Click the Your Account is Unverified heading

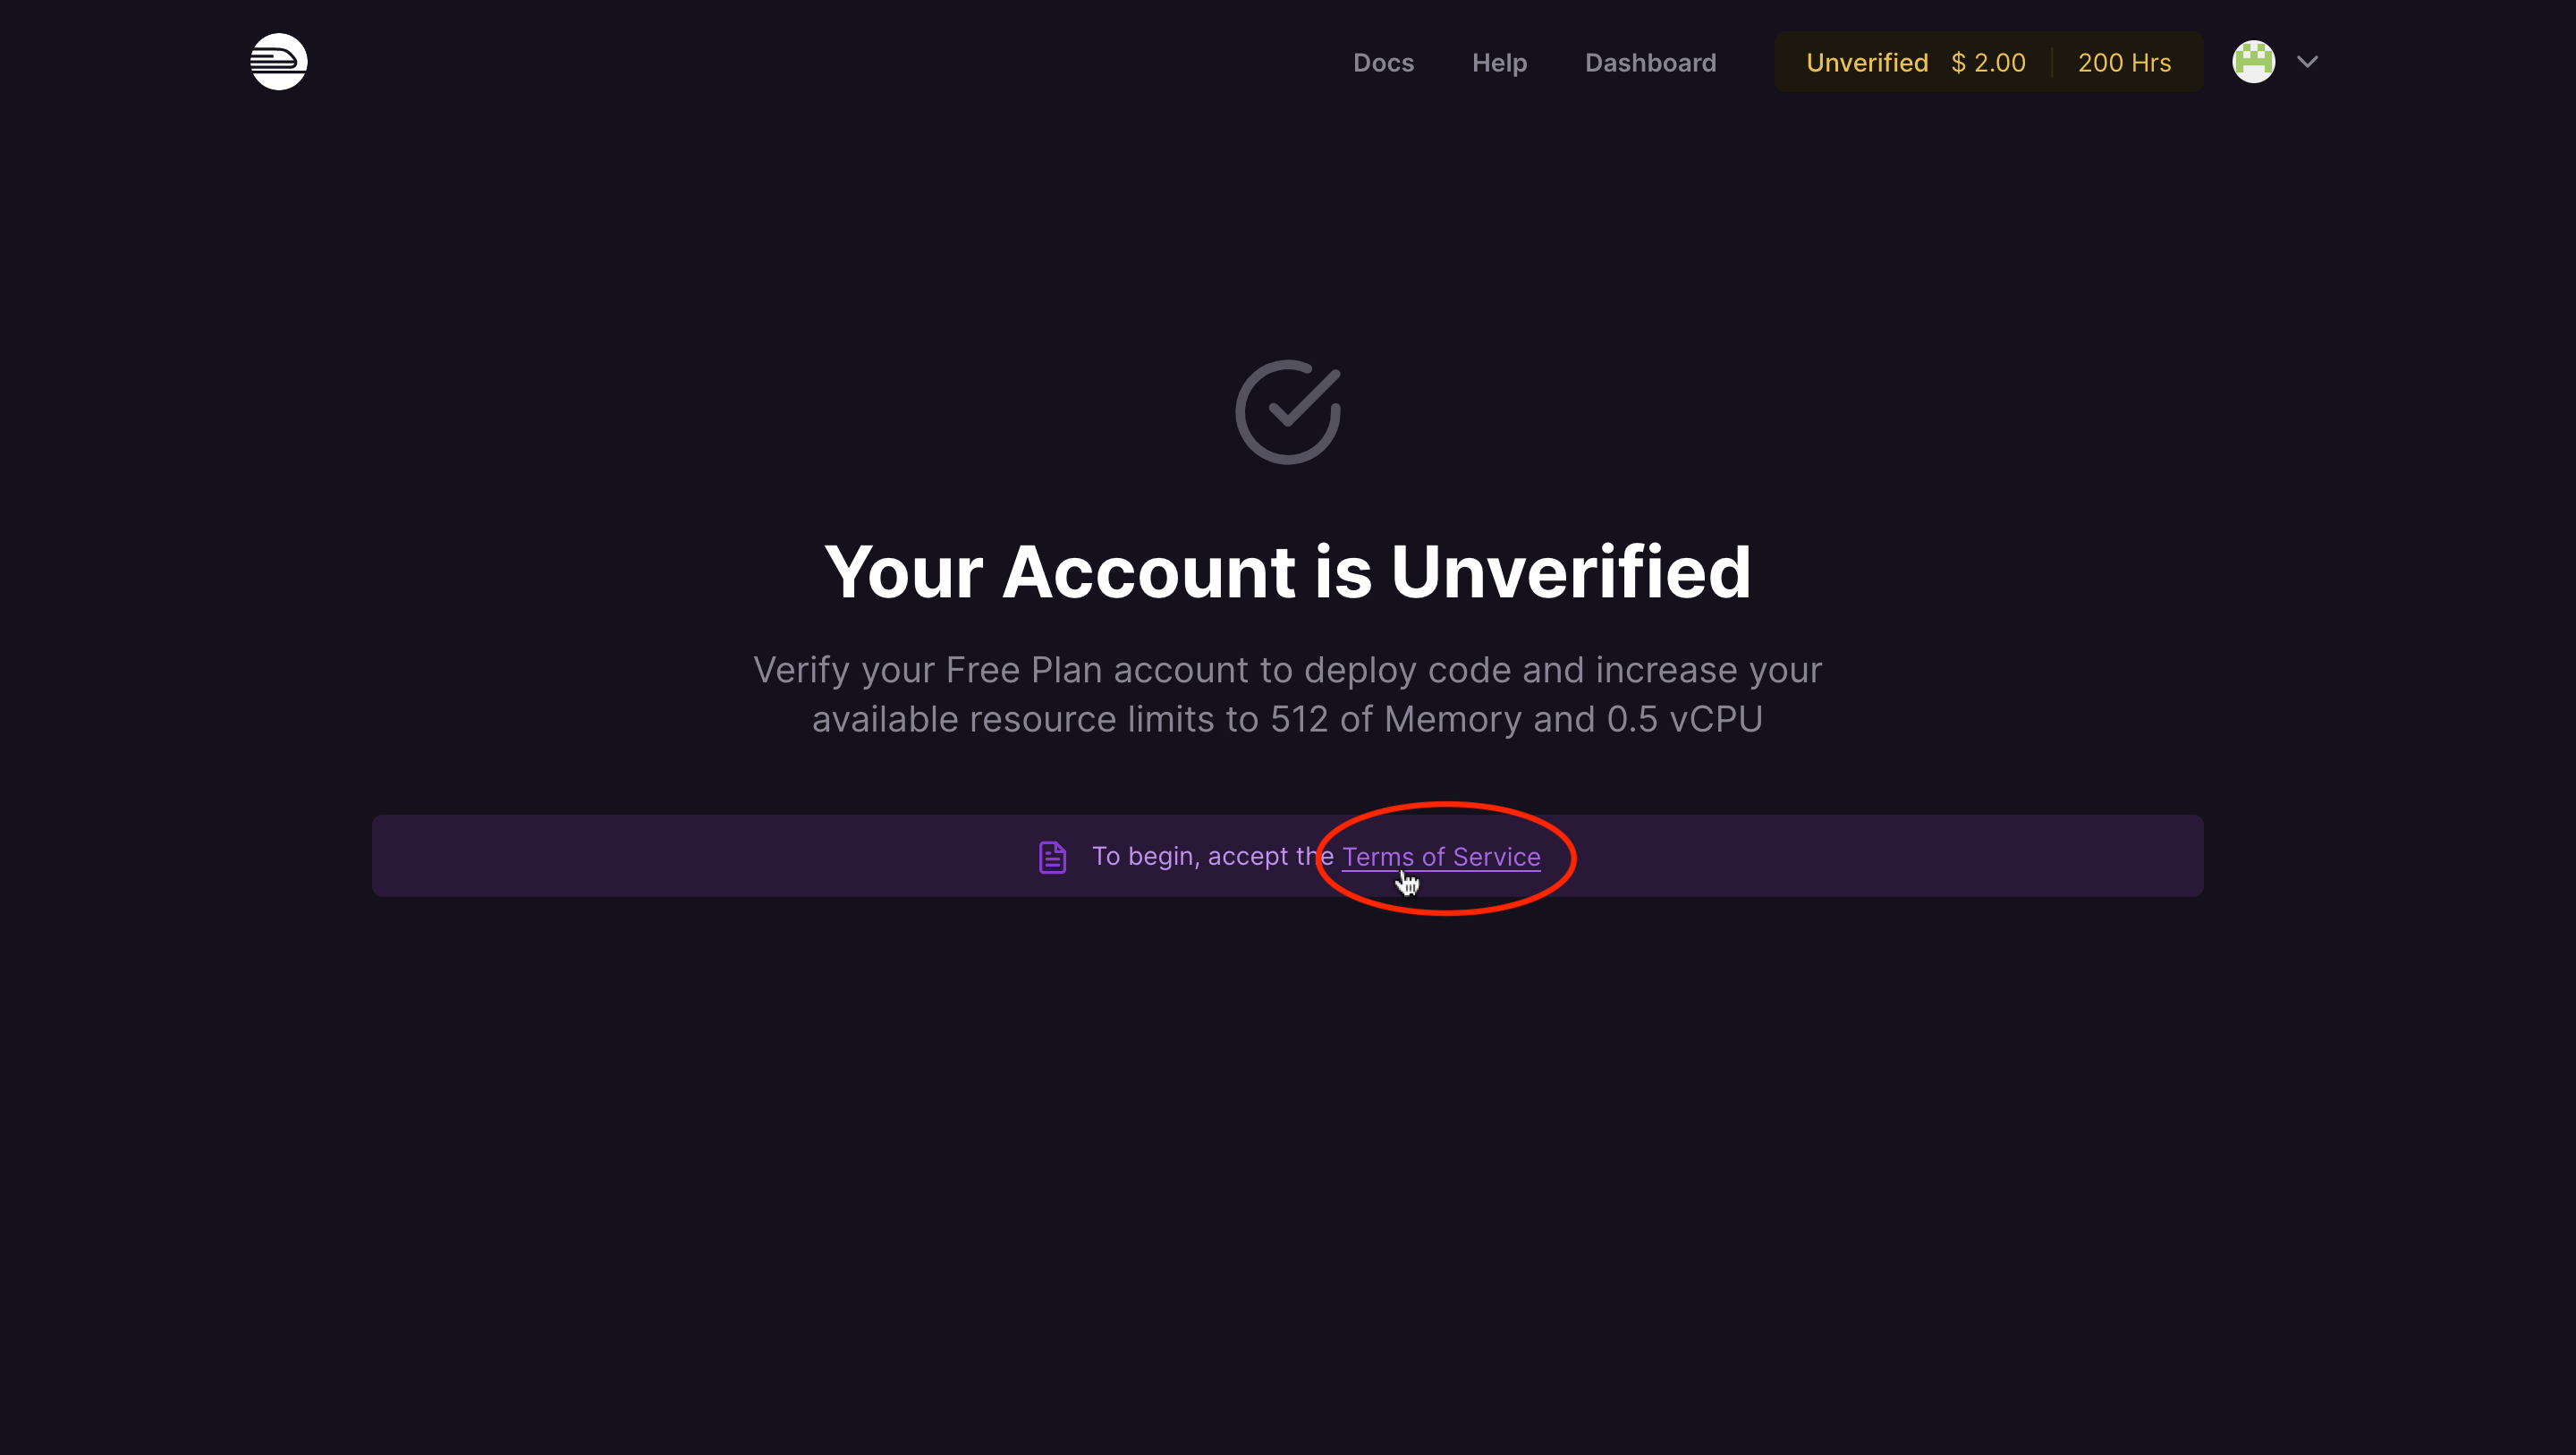[x=1288, y=571]
